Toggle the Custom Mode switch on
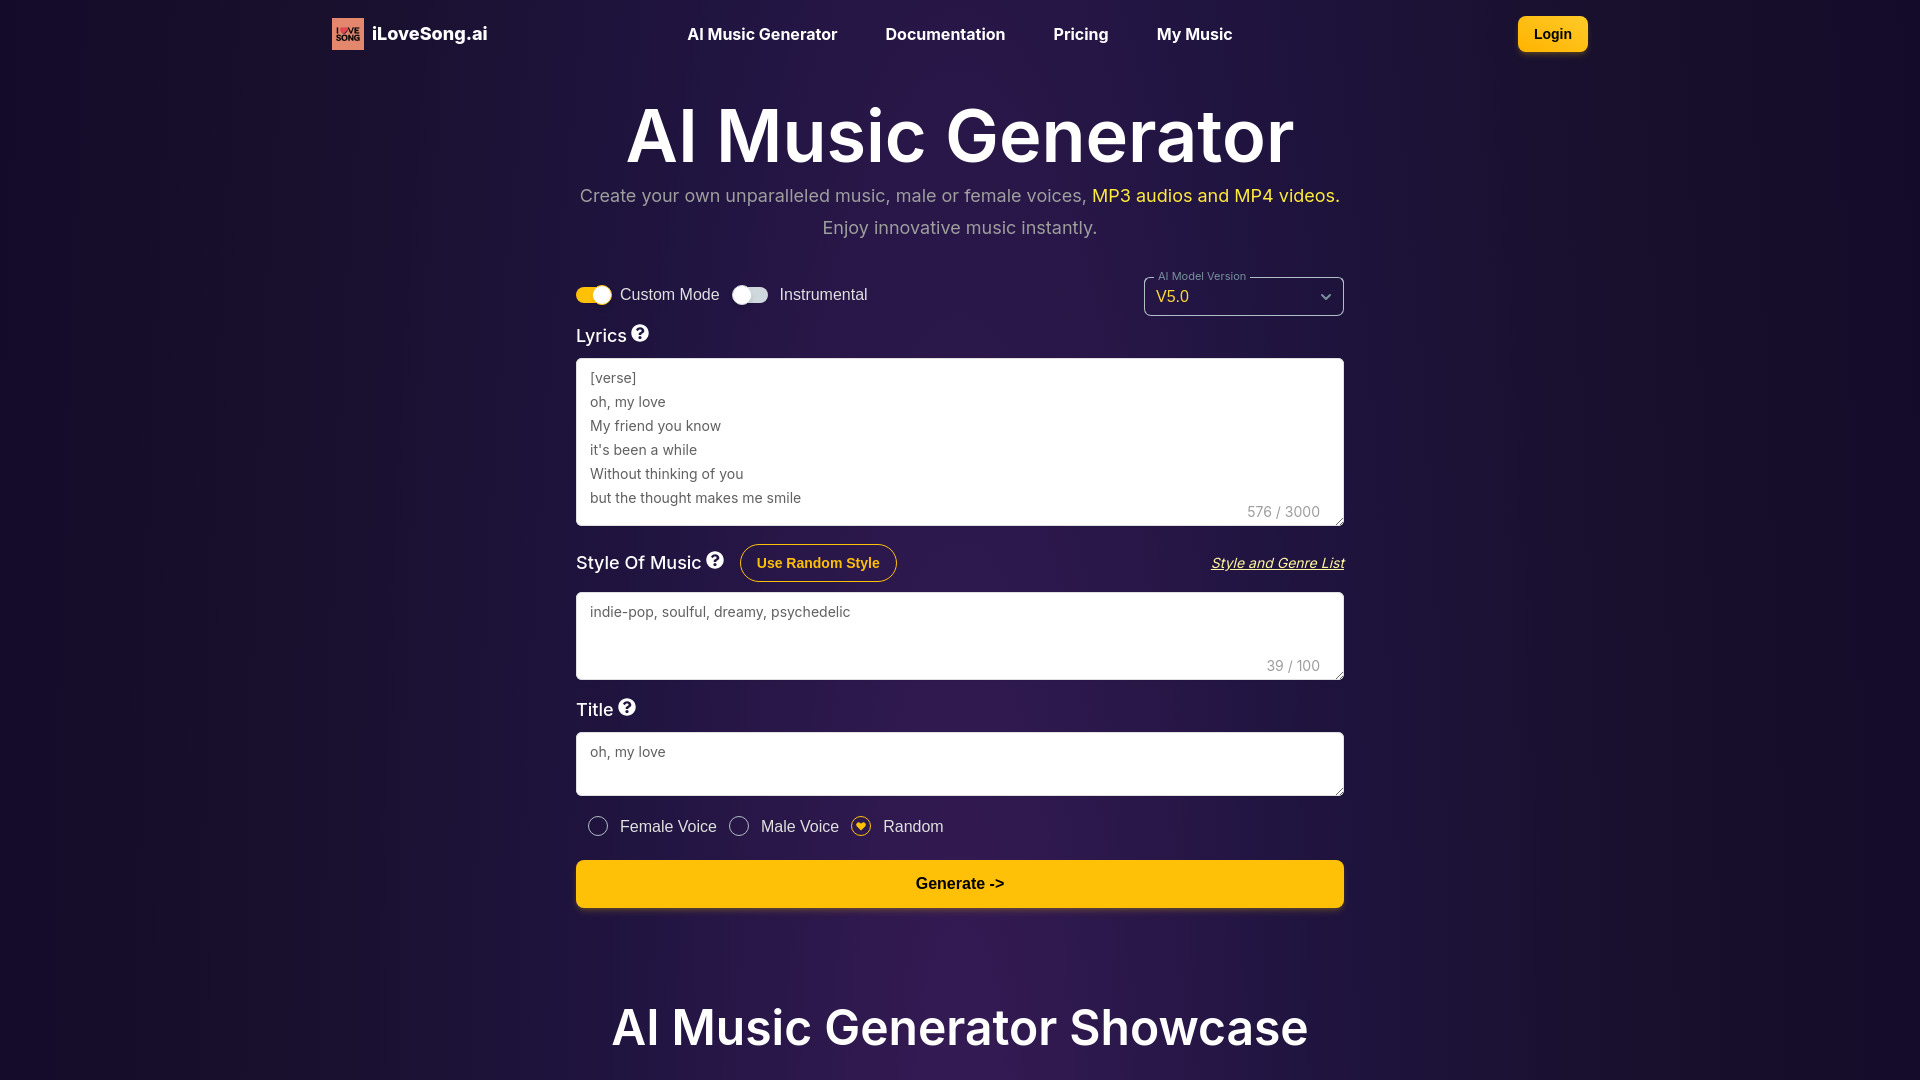Viewport: 1920px width, 1080px height. pyautogui.click(x=593, y=294)
